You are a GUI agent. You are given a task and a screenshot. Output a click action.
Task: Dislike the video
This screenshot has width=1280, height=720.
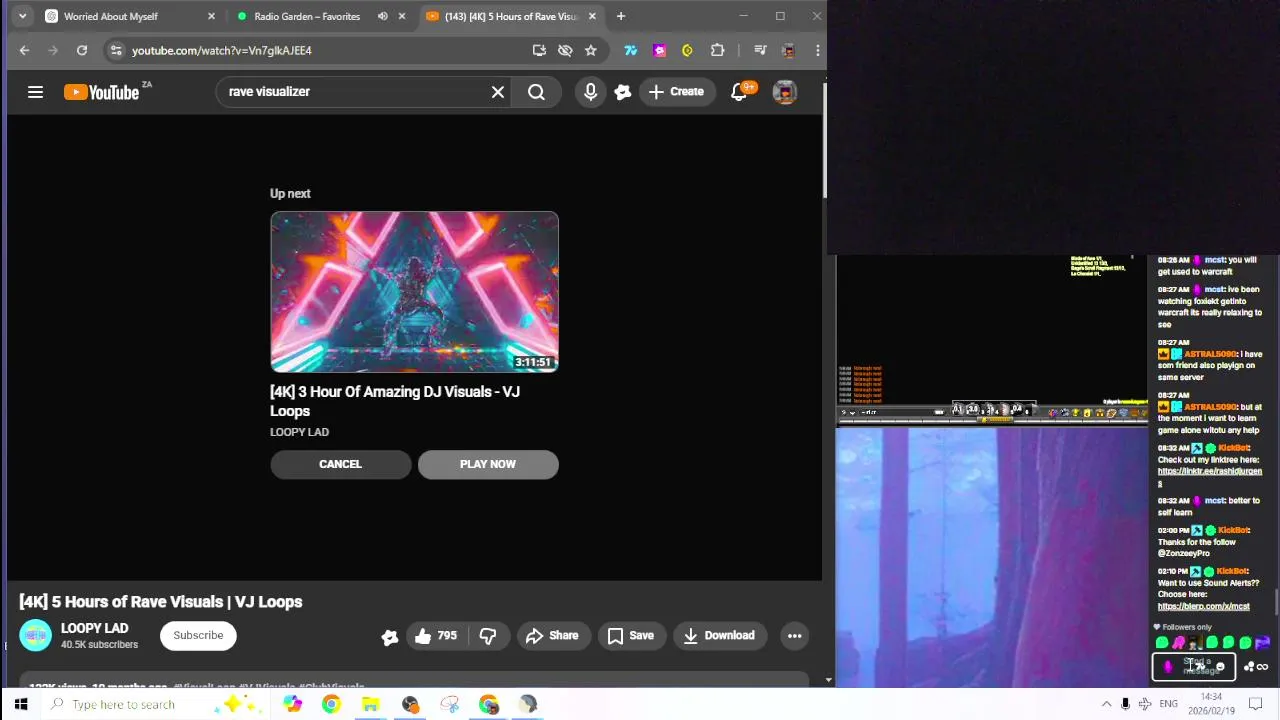tap(488, 635)
